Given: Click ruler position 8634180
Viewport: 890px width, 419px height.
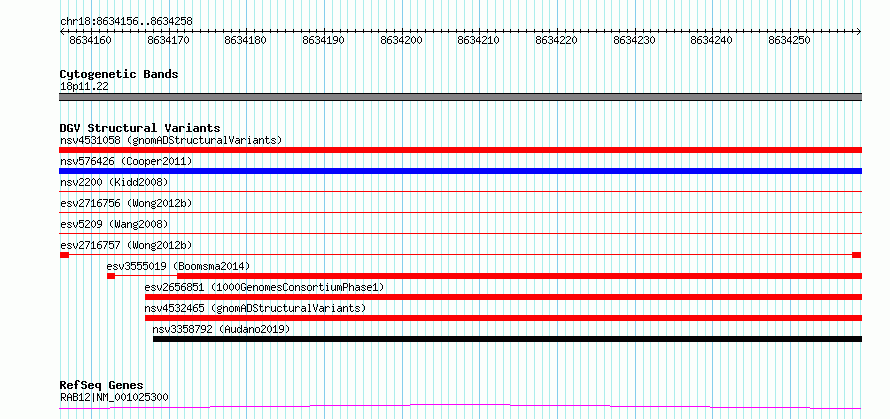Looking at the screenshot, I should [x=246, y=40].
